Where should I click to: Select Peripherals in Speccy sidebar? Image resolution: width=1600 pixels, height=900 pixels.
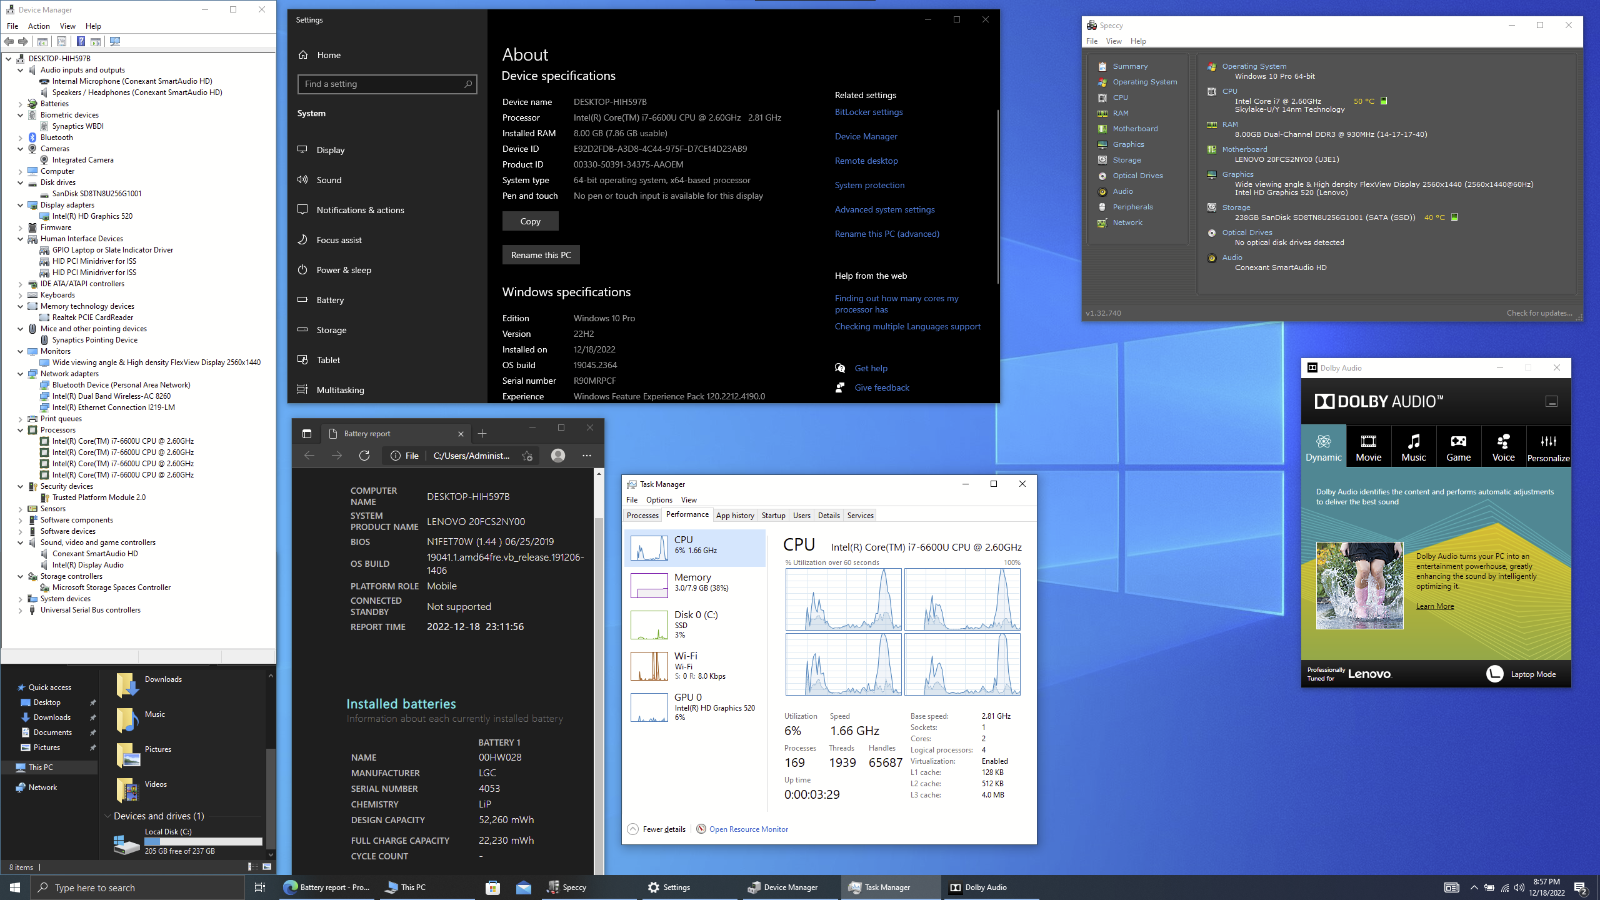pyautogui.click(x=1133, y=207)
